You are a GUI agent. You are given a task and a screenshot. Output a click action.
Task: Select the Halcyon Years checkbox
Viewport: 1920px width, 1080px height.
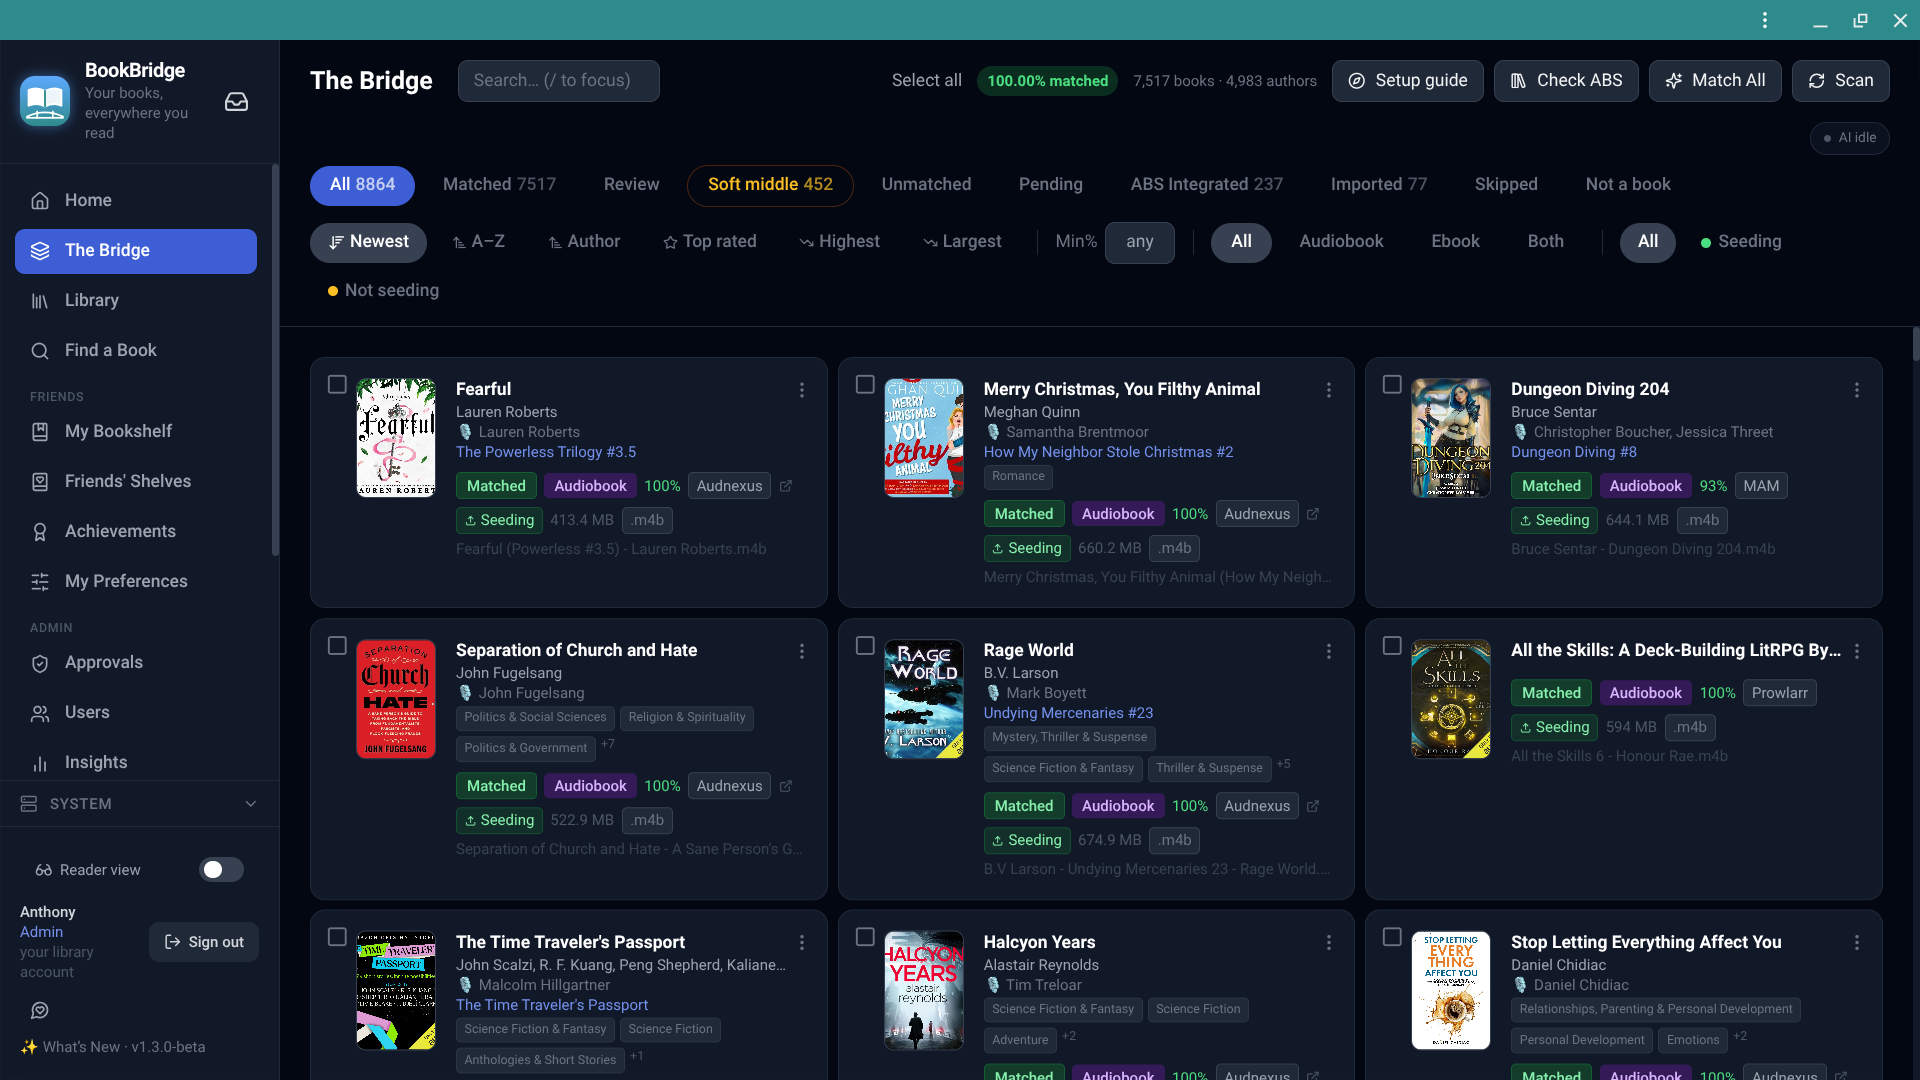click(865, 937)
